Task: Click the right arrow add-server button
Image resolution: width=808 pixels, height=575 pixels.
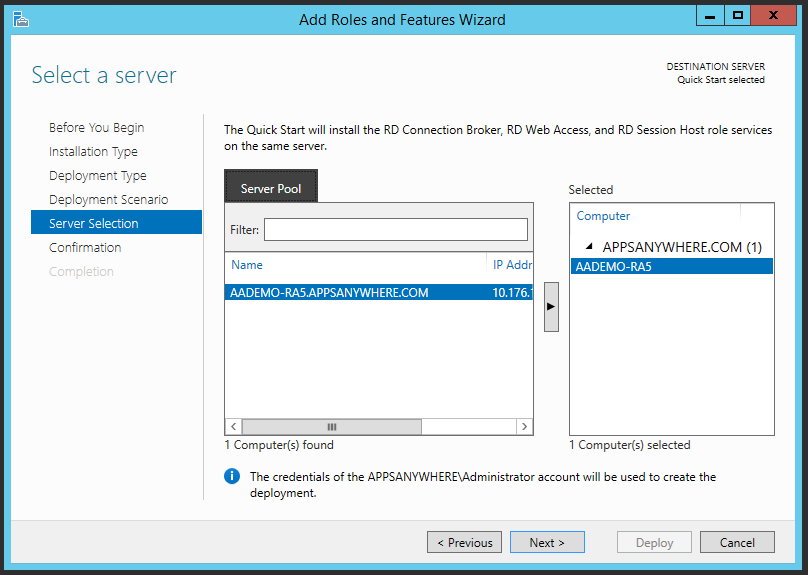Action: [x=551, y=312]
